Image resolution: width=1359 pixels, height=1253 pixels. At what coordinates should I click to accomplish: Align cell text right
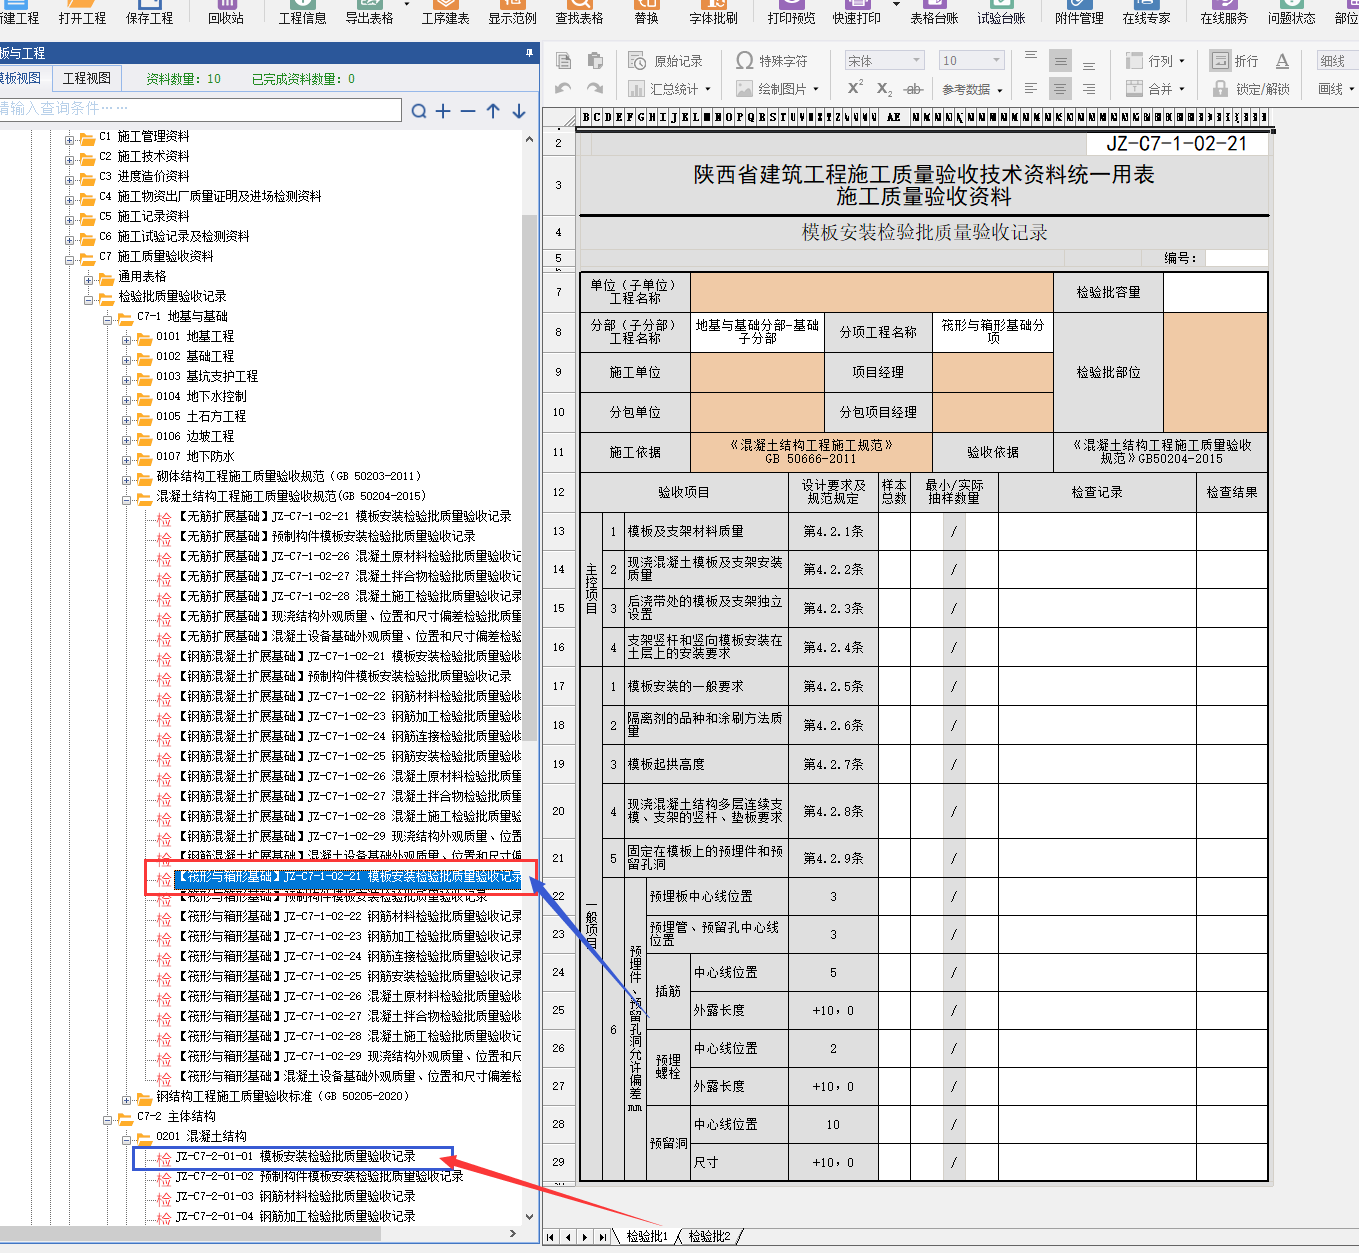click(1089, 89)
